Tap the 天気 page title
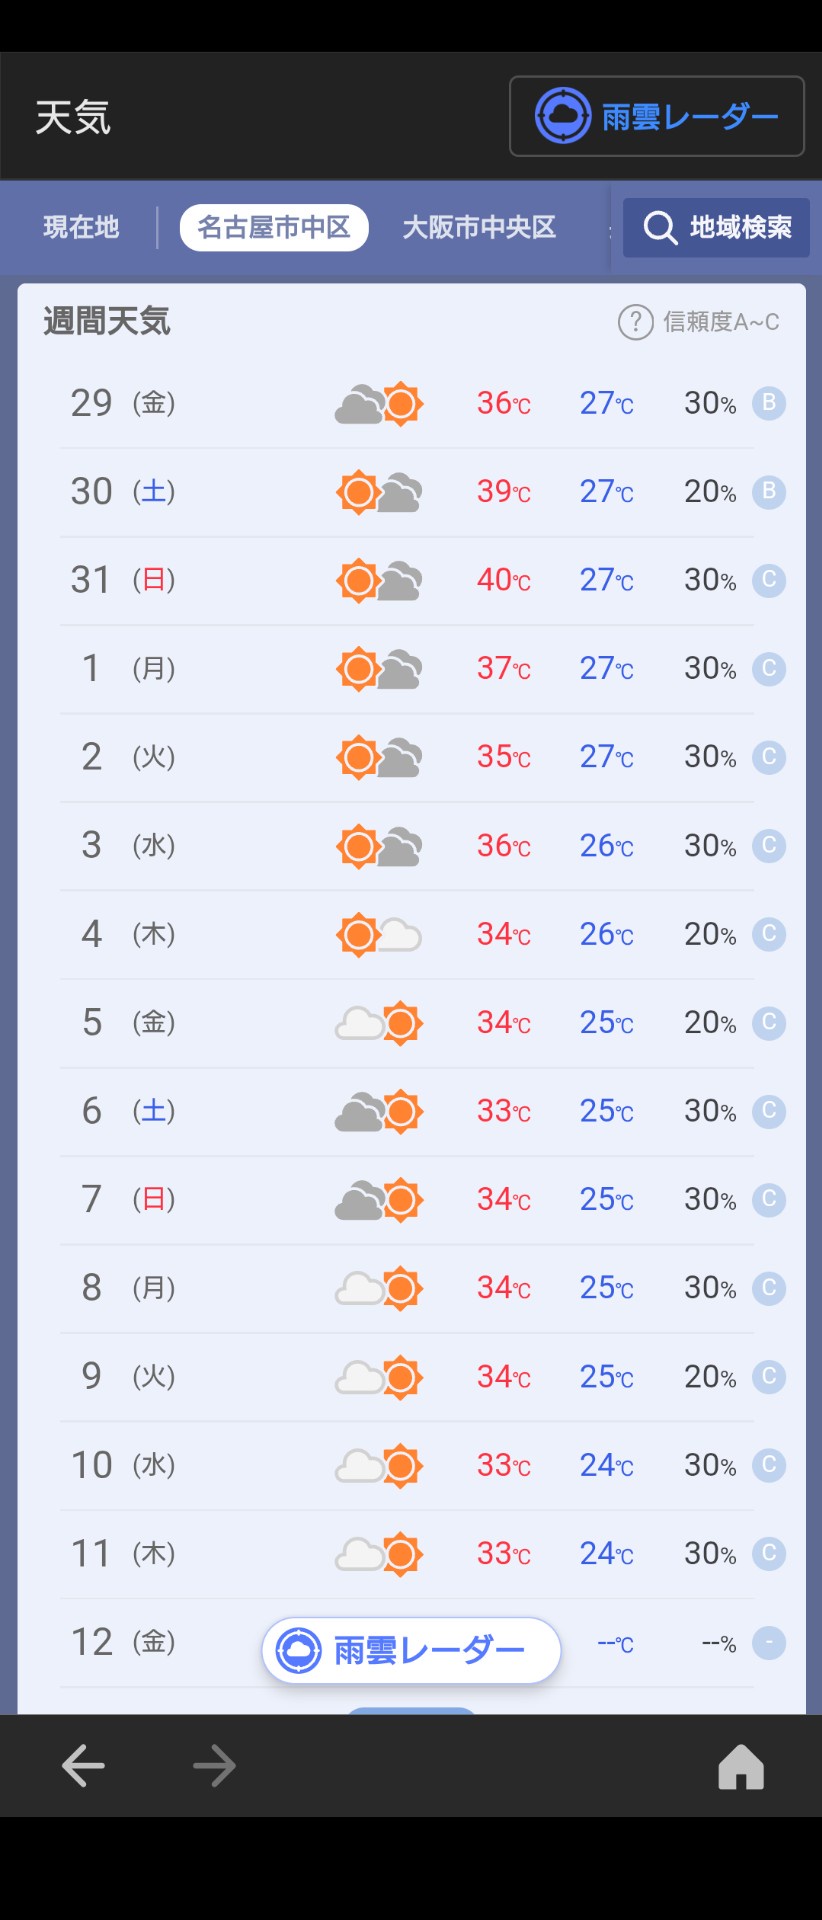822x1920 pixels. coord(73,117)
